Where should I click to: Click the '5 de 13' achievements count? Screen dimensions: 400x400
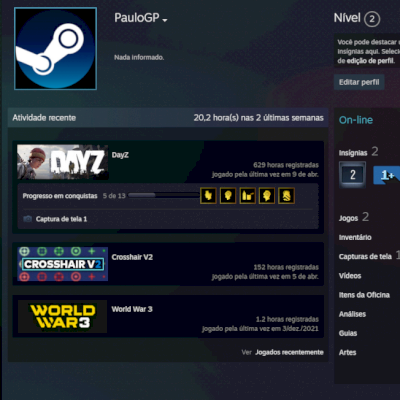click(x=114, y=196)
